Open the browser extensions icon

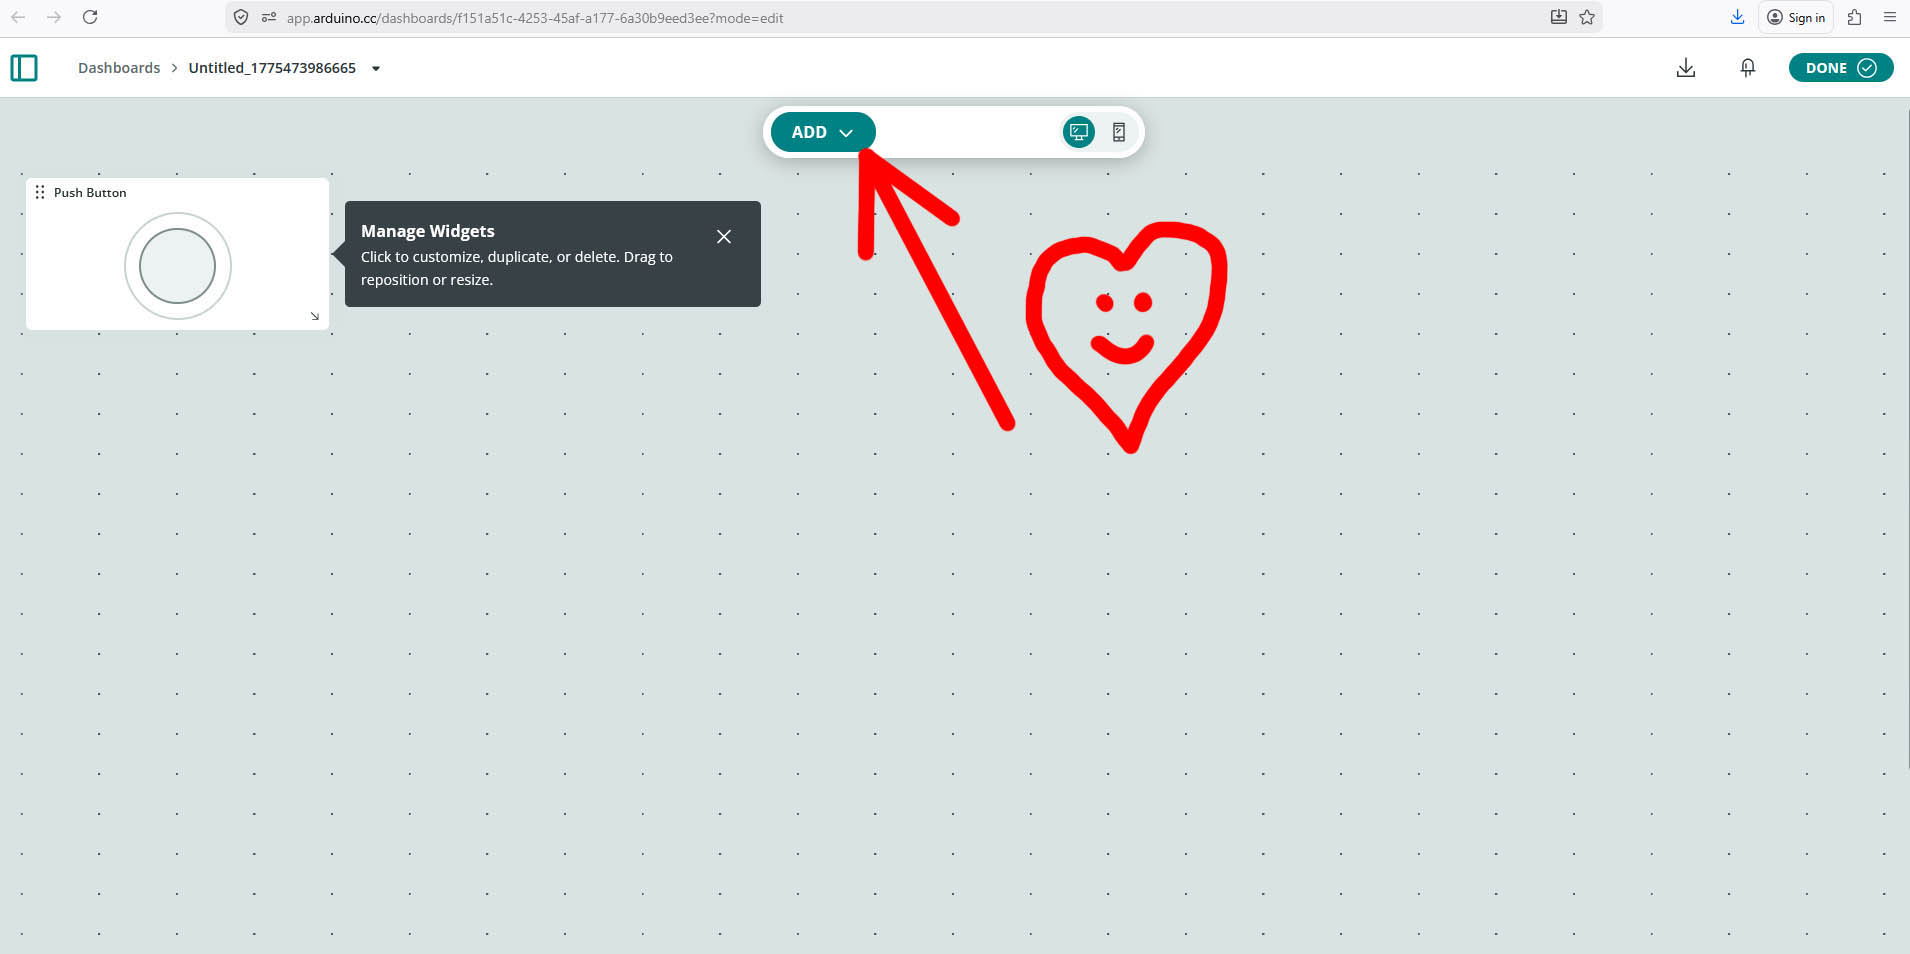pos(1855,17)
